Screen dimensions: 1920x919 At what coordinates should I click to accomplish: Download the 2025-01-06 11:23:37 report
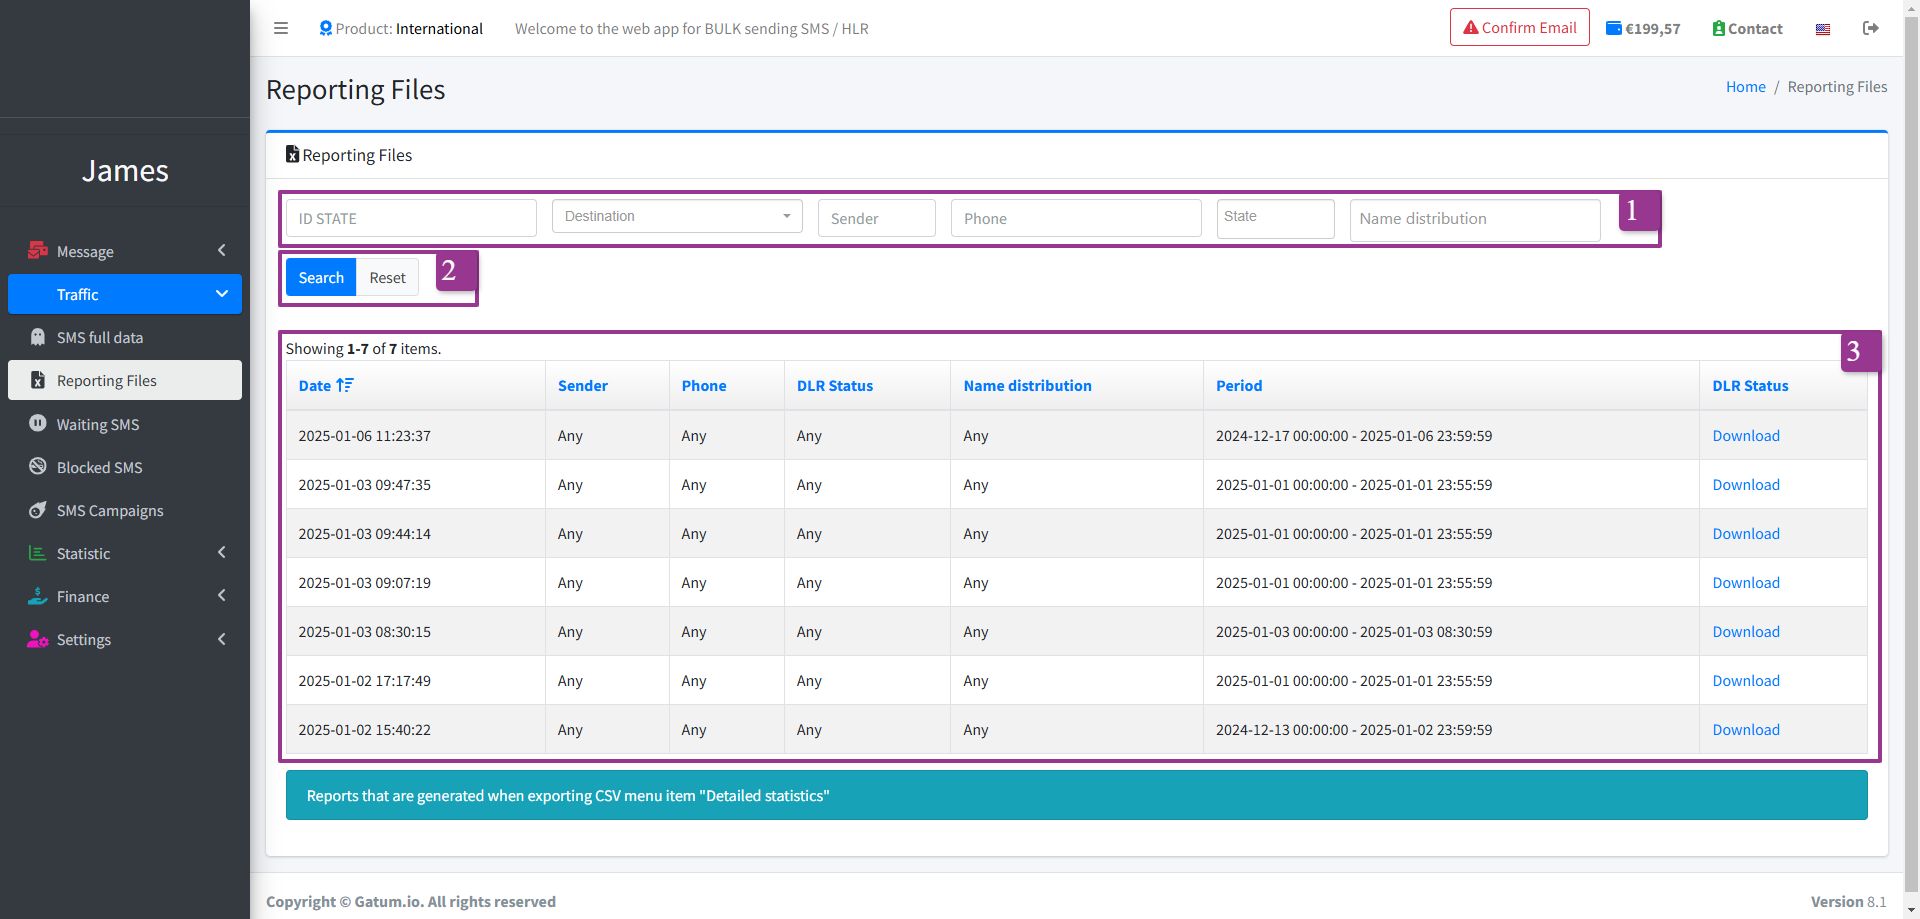tap(1745, 436)
